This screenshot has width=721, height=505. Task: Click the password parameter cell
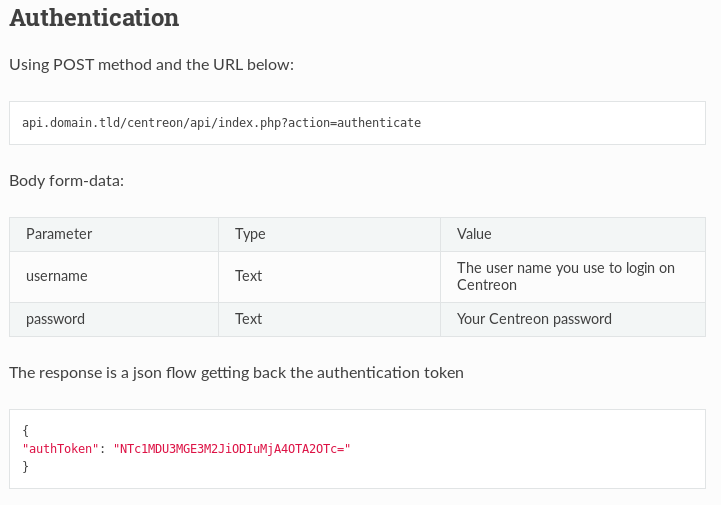point(55,319)
